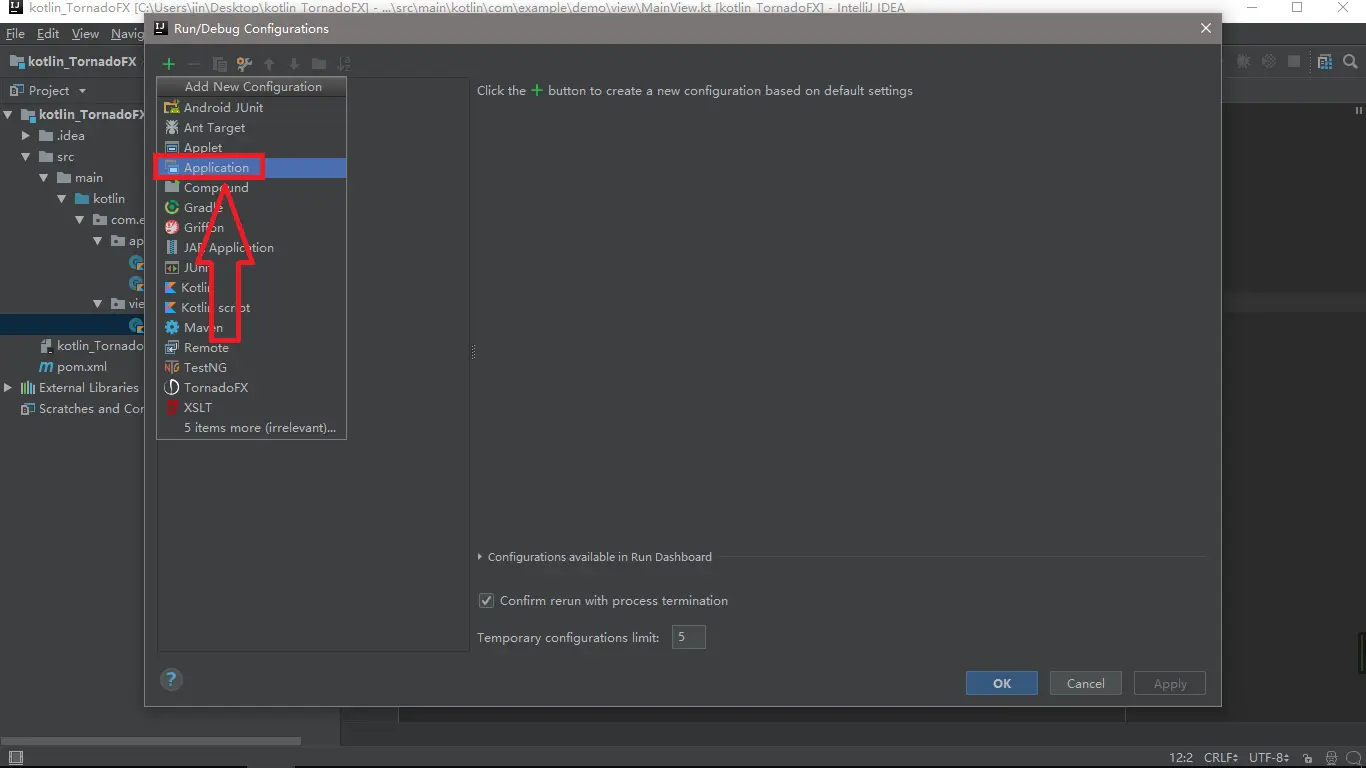
Task: Click the TestNG icon in the list
Action: click(x=172, y=367)
